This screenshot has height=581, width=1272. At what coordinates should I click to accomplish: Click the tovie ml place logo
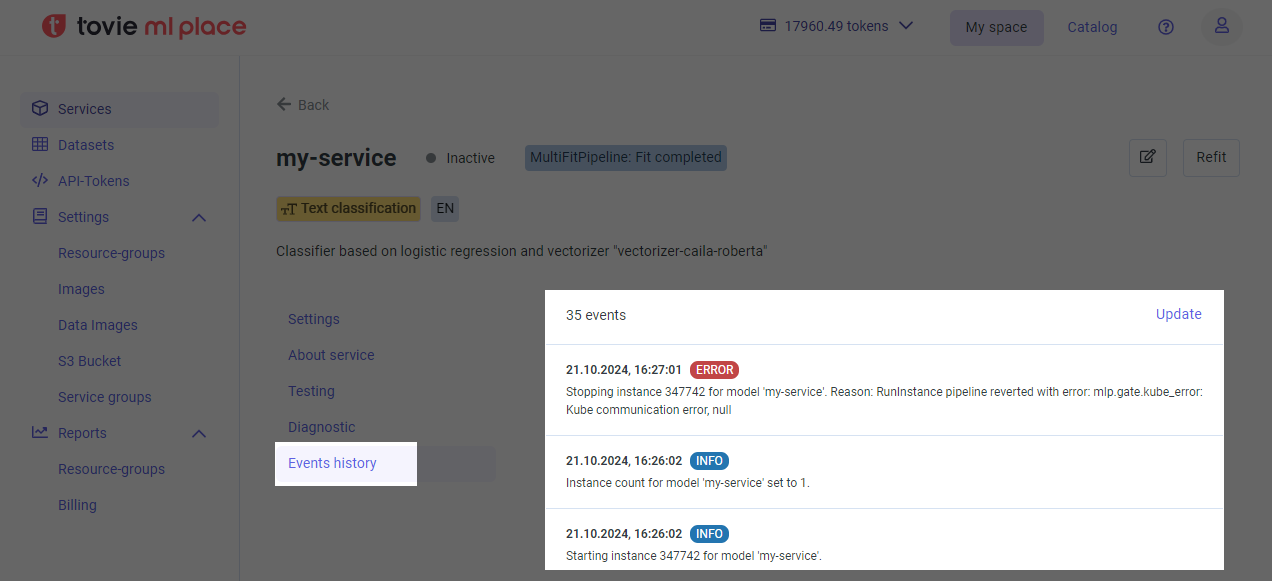pyautogui.click(x=144, y=27)
